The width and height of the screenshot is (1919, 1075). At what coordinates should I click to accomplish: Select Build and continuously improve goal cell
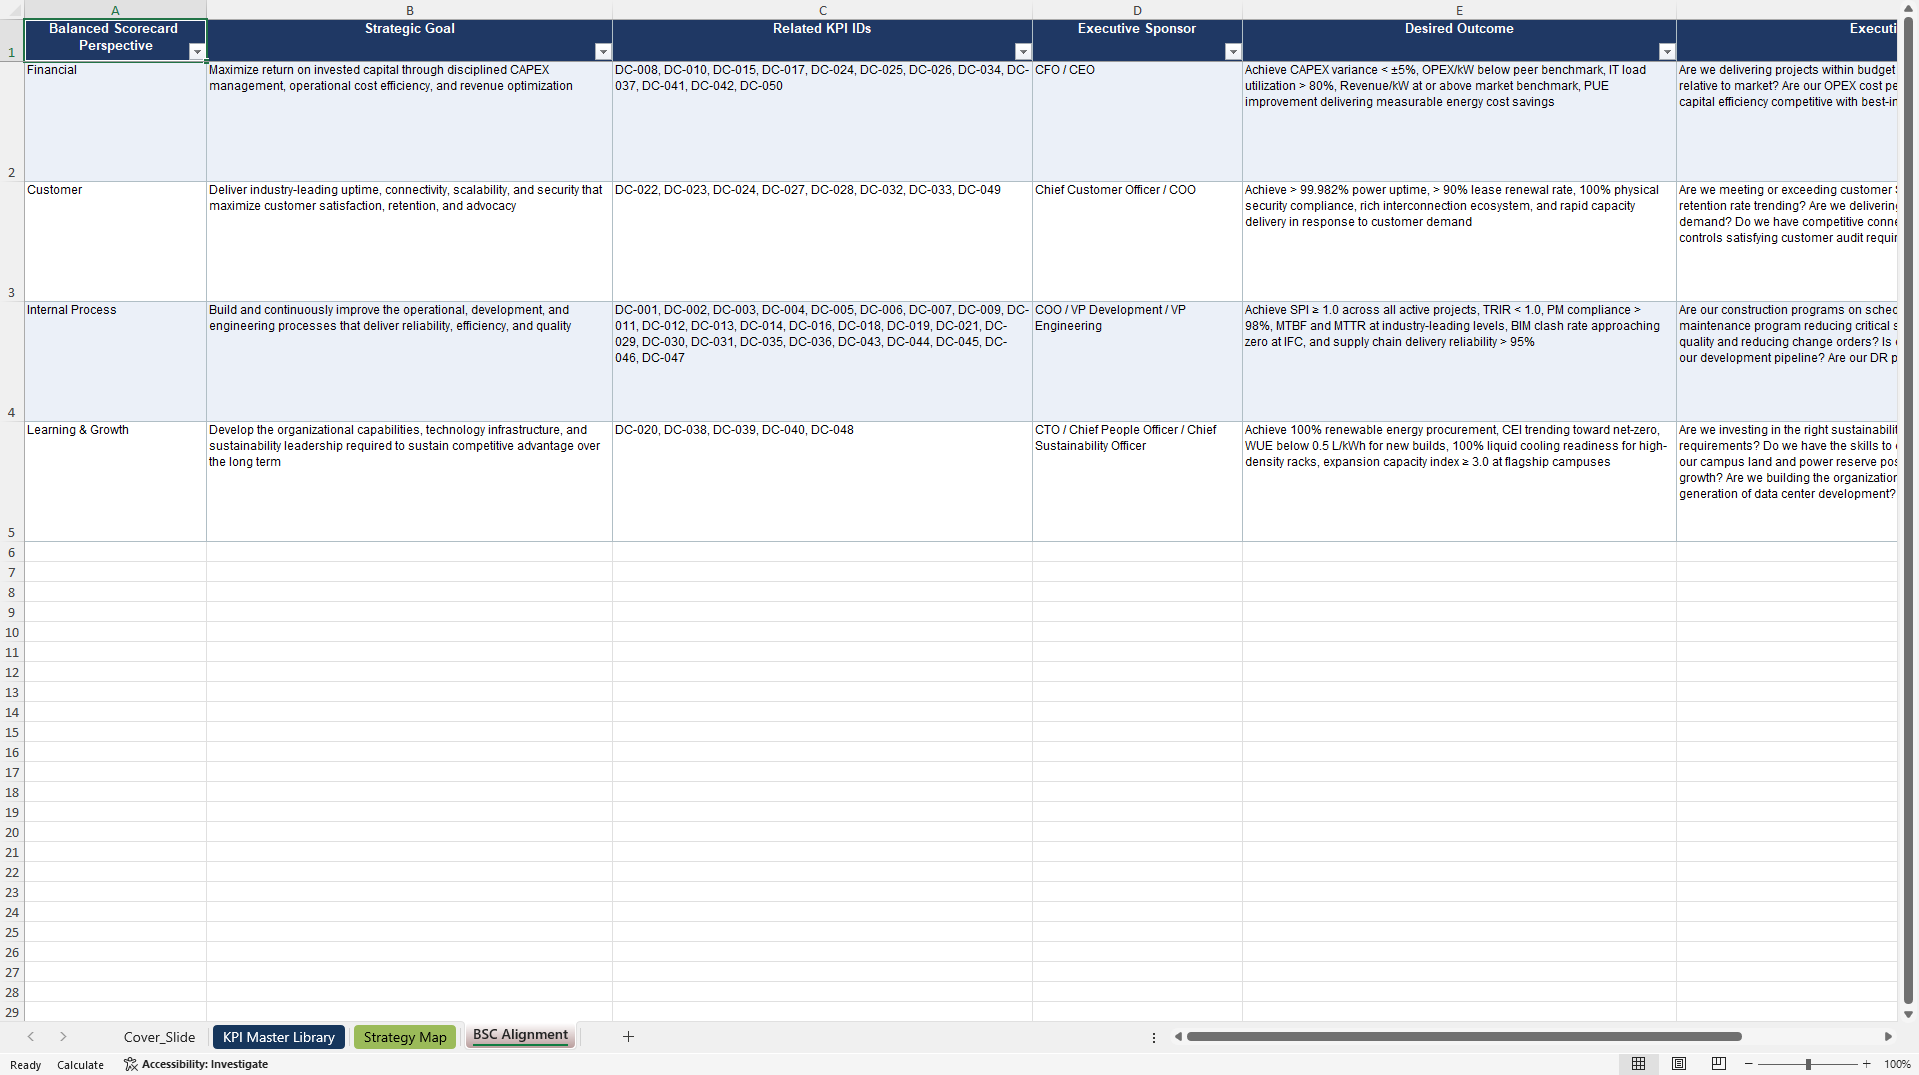pyautogui.click(x=409, y=362)
